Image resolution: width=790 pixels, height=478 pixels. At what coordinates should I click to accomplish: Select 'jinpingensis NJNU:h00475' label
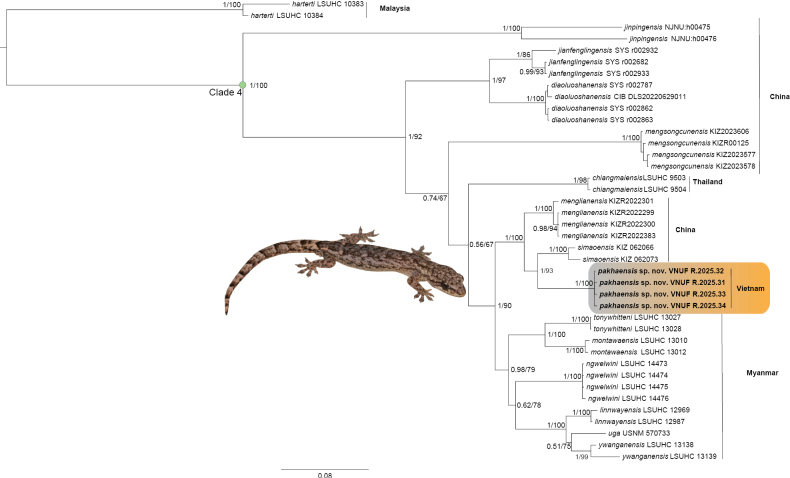[x=667, y=27]
